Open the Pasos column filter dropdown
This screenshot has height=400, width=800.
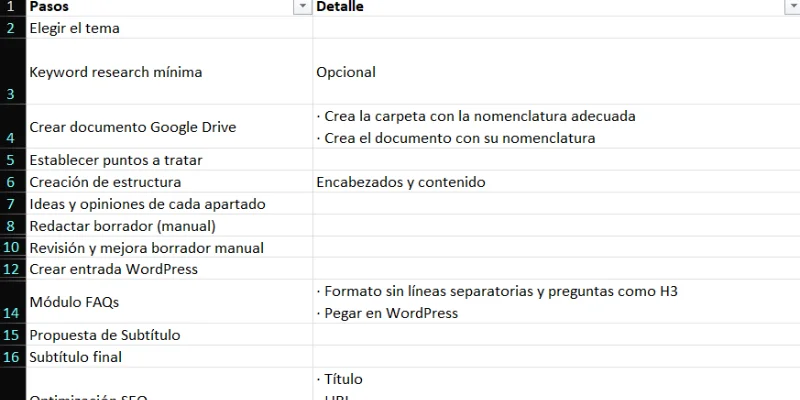coord(303,7)
